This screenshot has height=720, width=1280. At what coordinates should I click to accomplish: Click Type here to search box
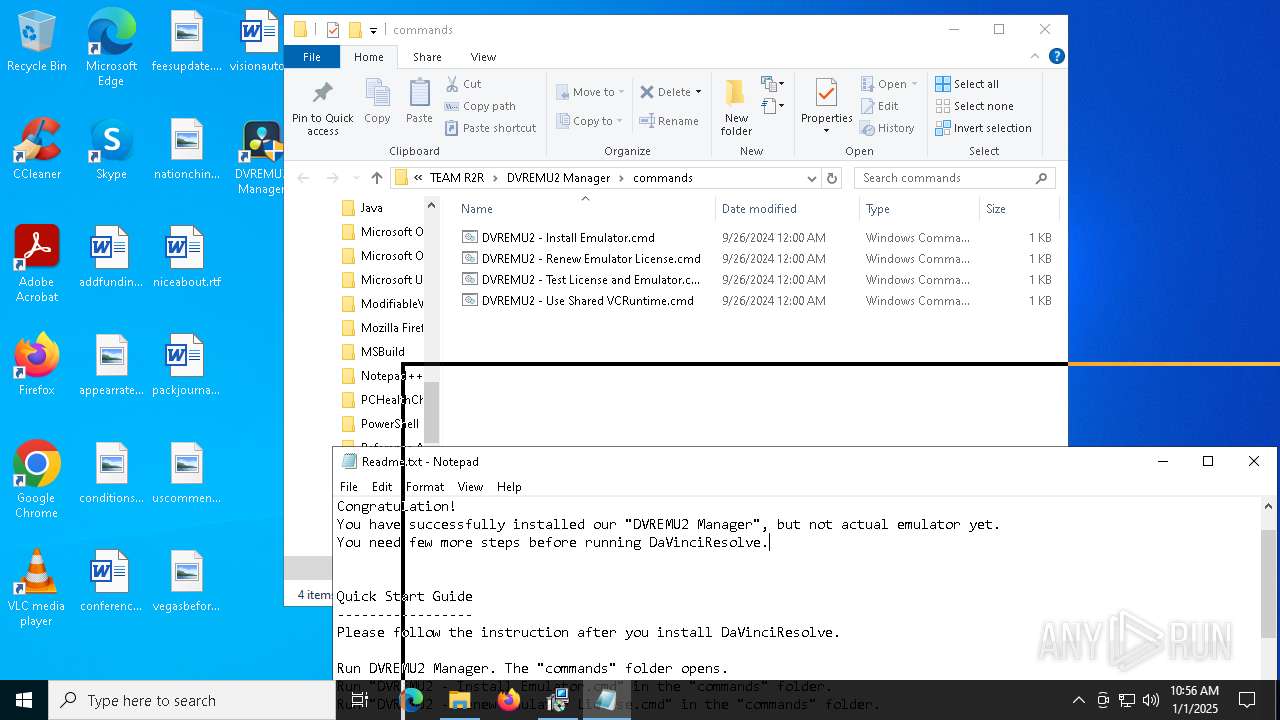(192, 701)
